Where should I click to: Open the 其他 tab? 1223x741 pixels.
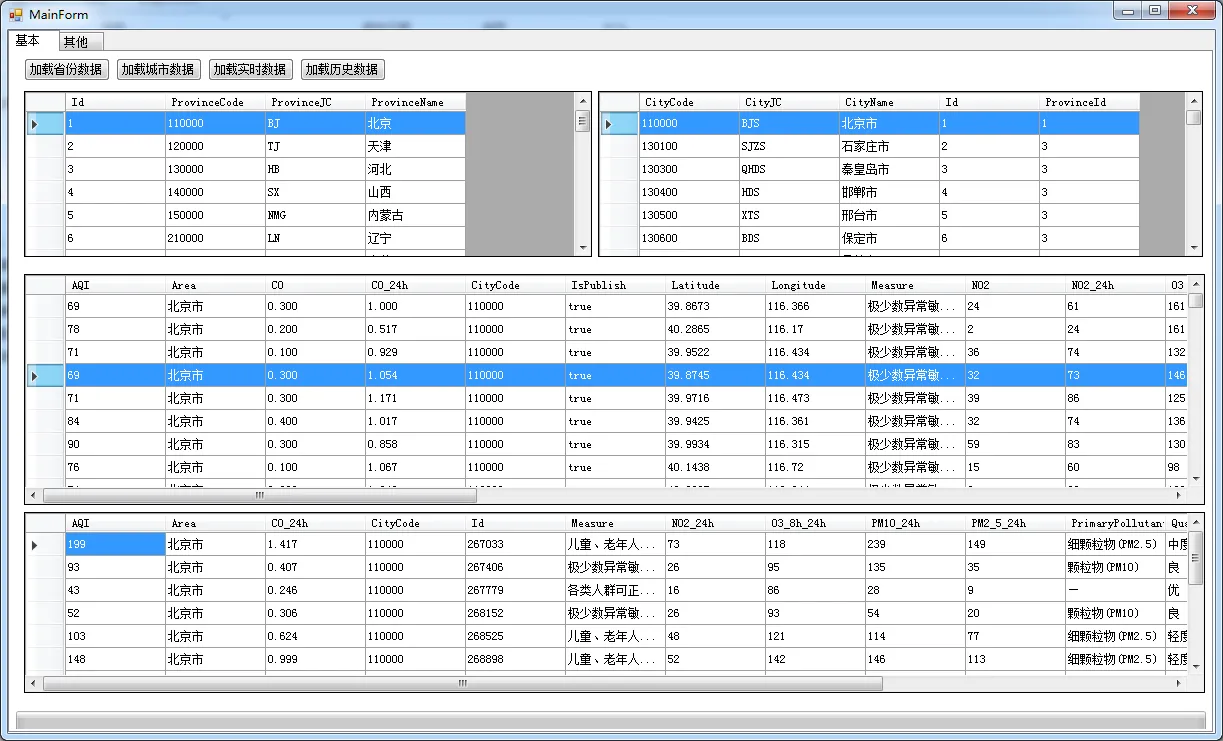(76, 42)
